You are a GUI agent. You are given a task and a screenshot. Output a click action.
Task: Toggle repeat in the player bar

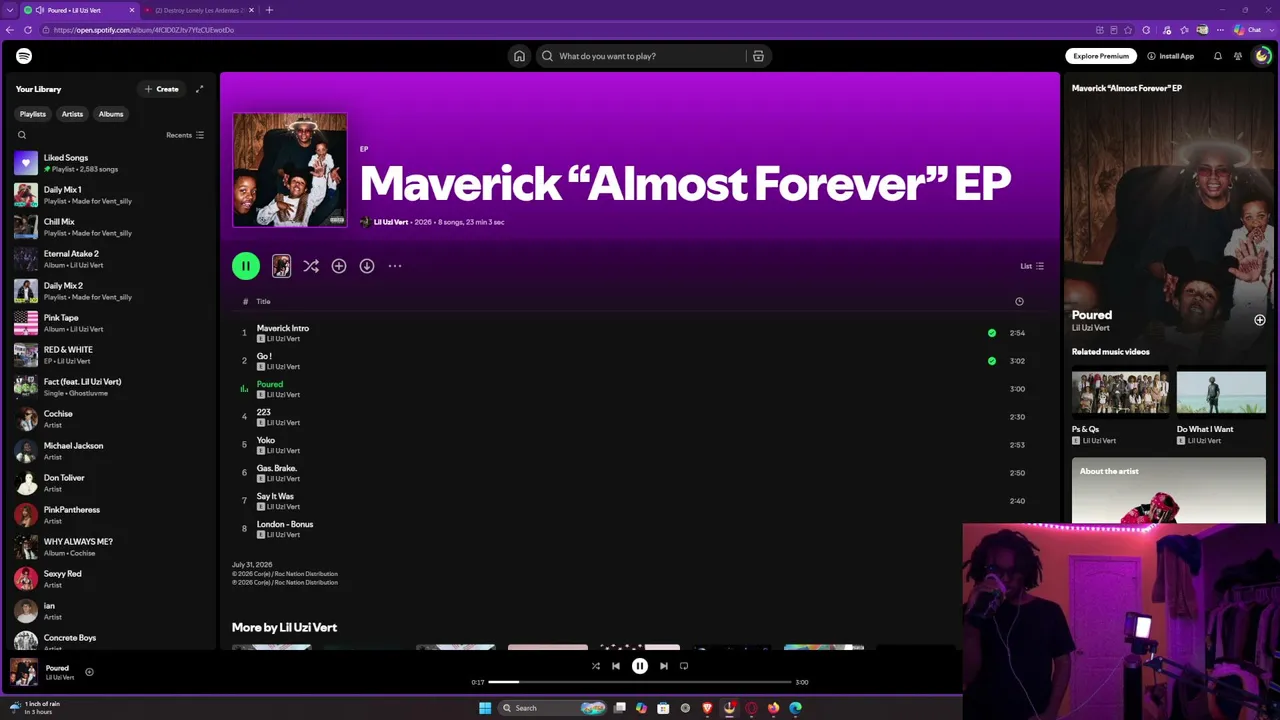[684, 666]
